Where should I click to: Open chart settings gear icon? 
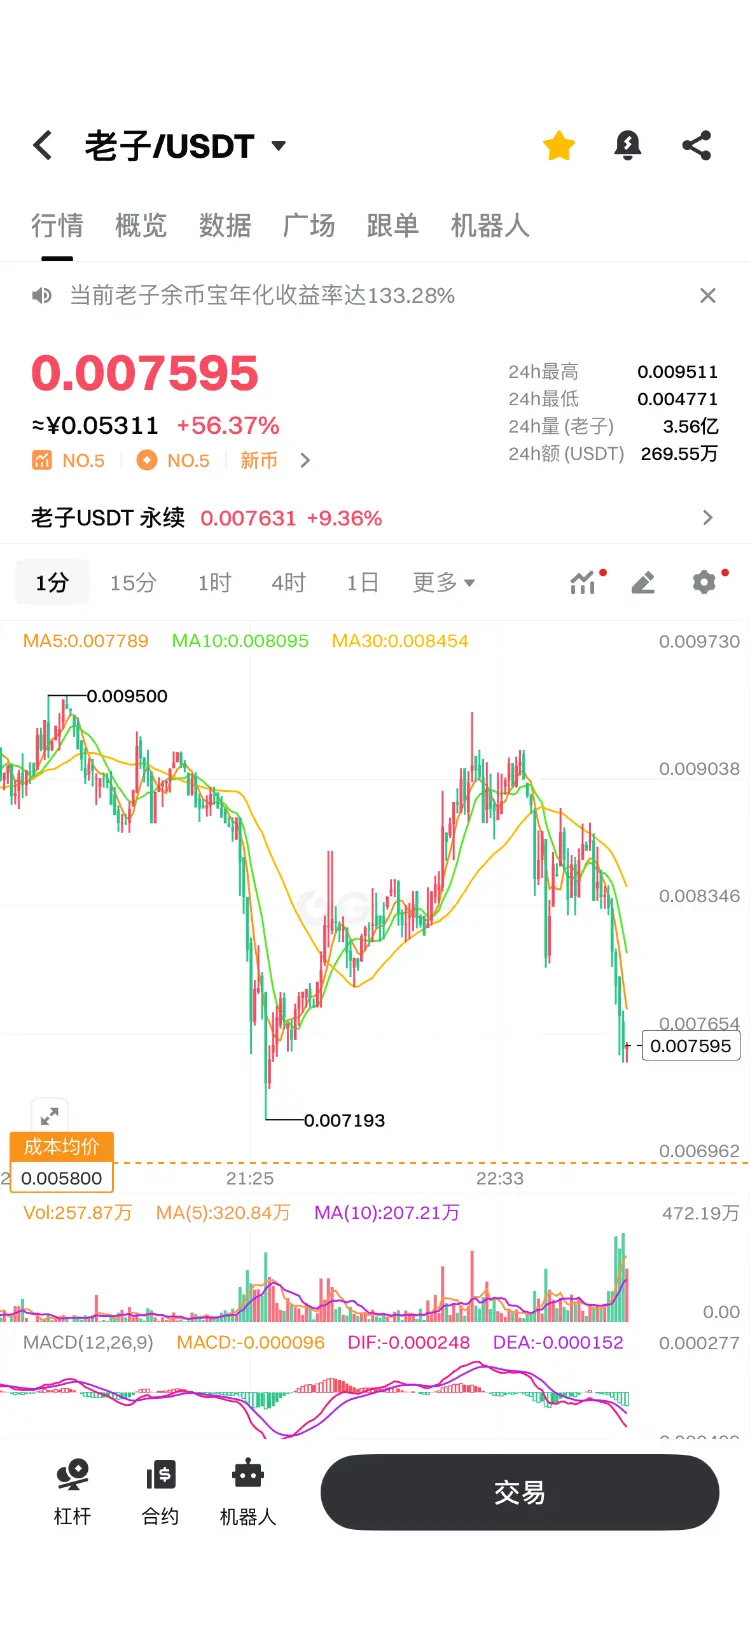pos(705,582)
